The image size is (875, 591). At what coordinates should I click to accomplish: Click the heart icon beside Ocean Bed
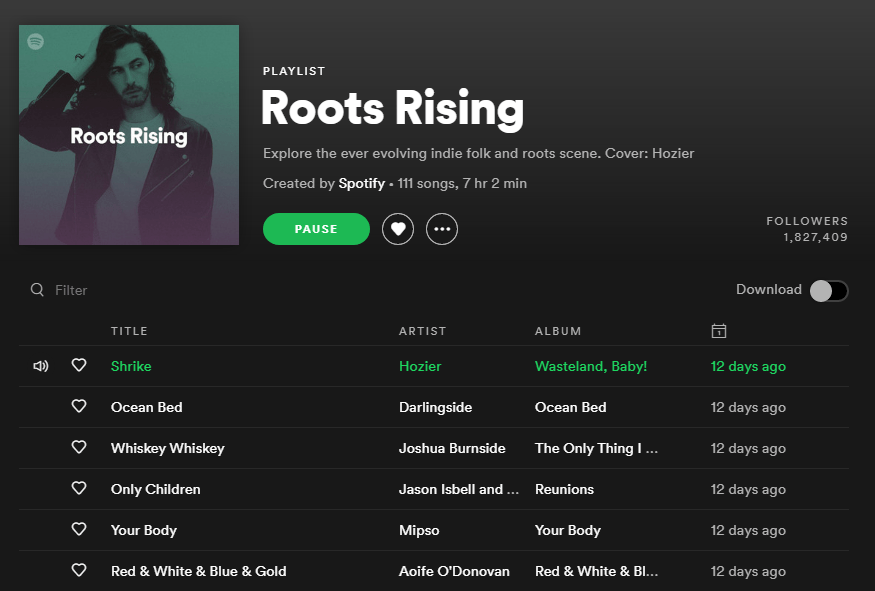tap(79, 406)
